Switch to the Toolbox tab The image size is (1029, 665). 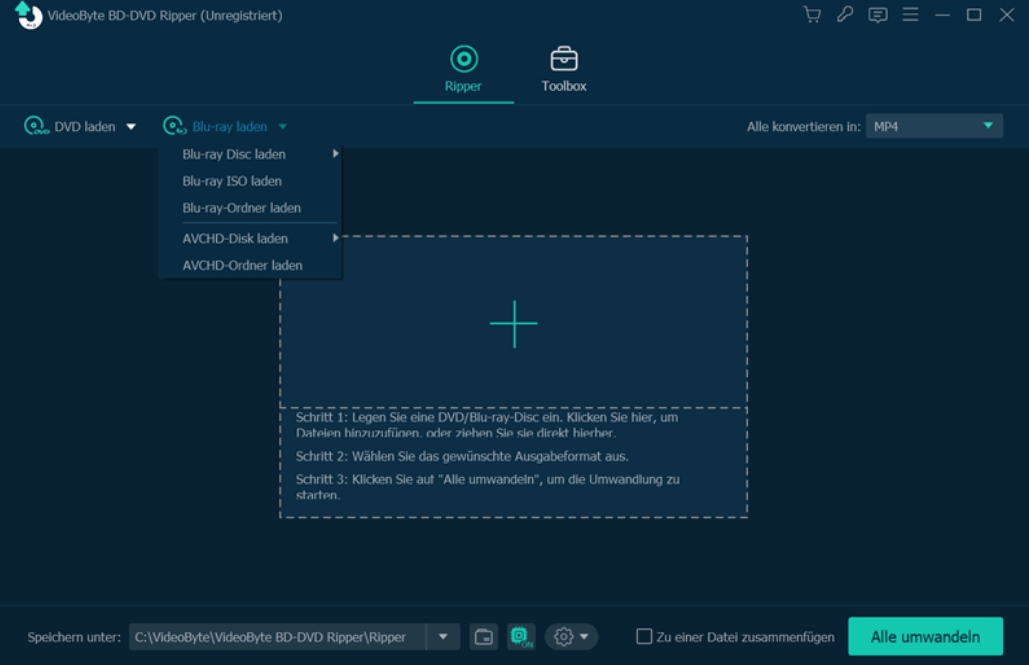[x=564, y=69]
